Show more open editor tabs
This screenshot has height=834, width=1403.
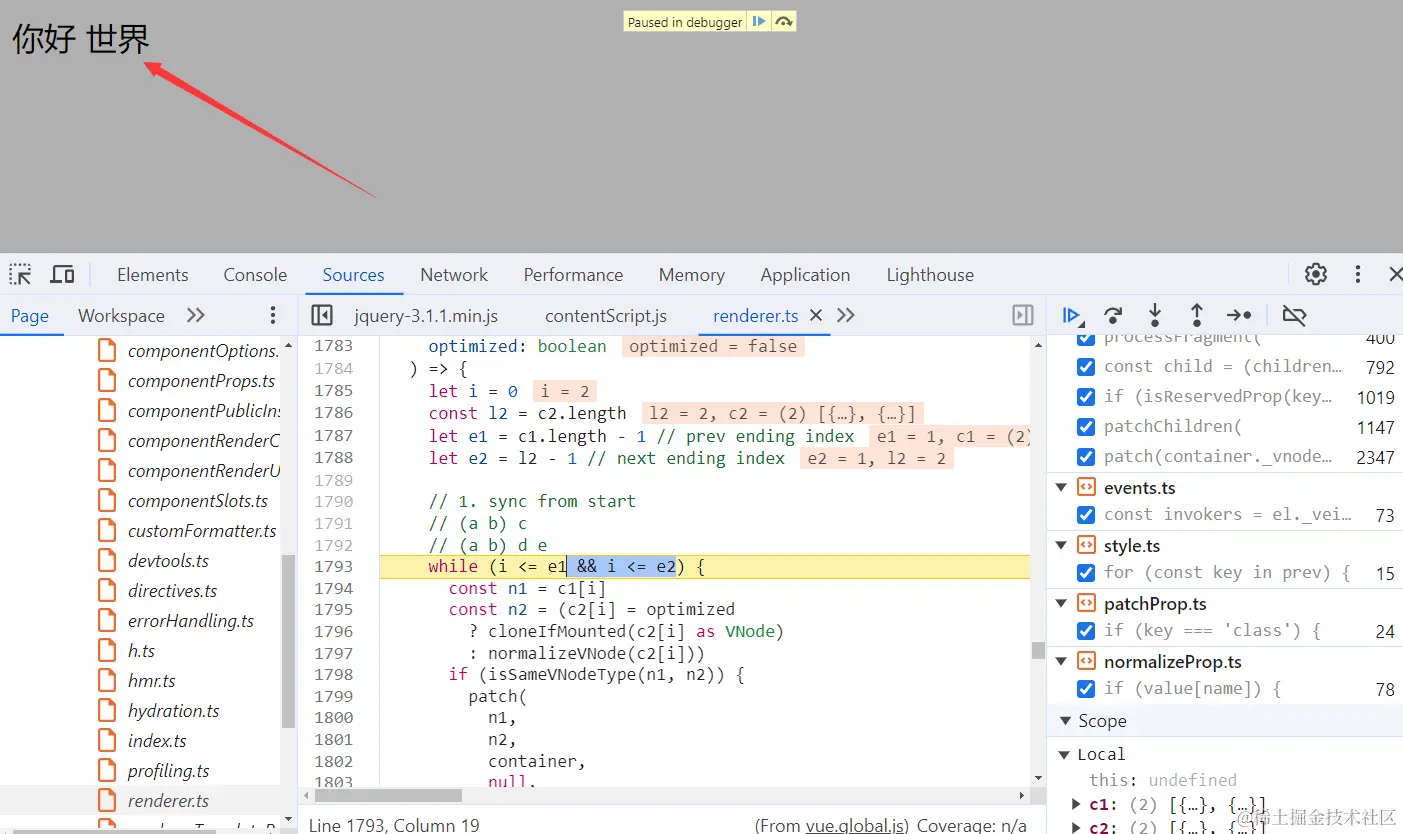(x=846, y=315)
